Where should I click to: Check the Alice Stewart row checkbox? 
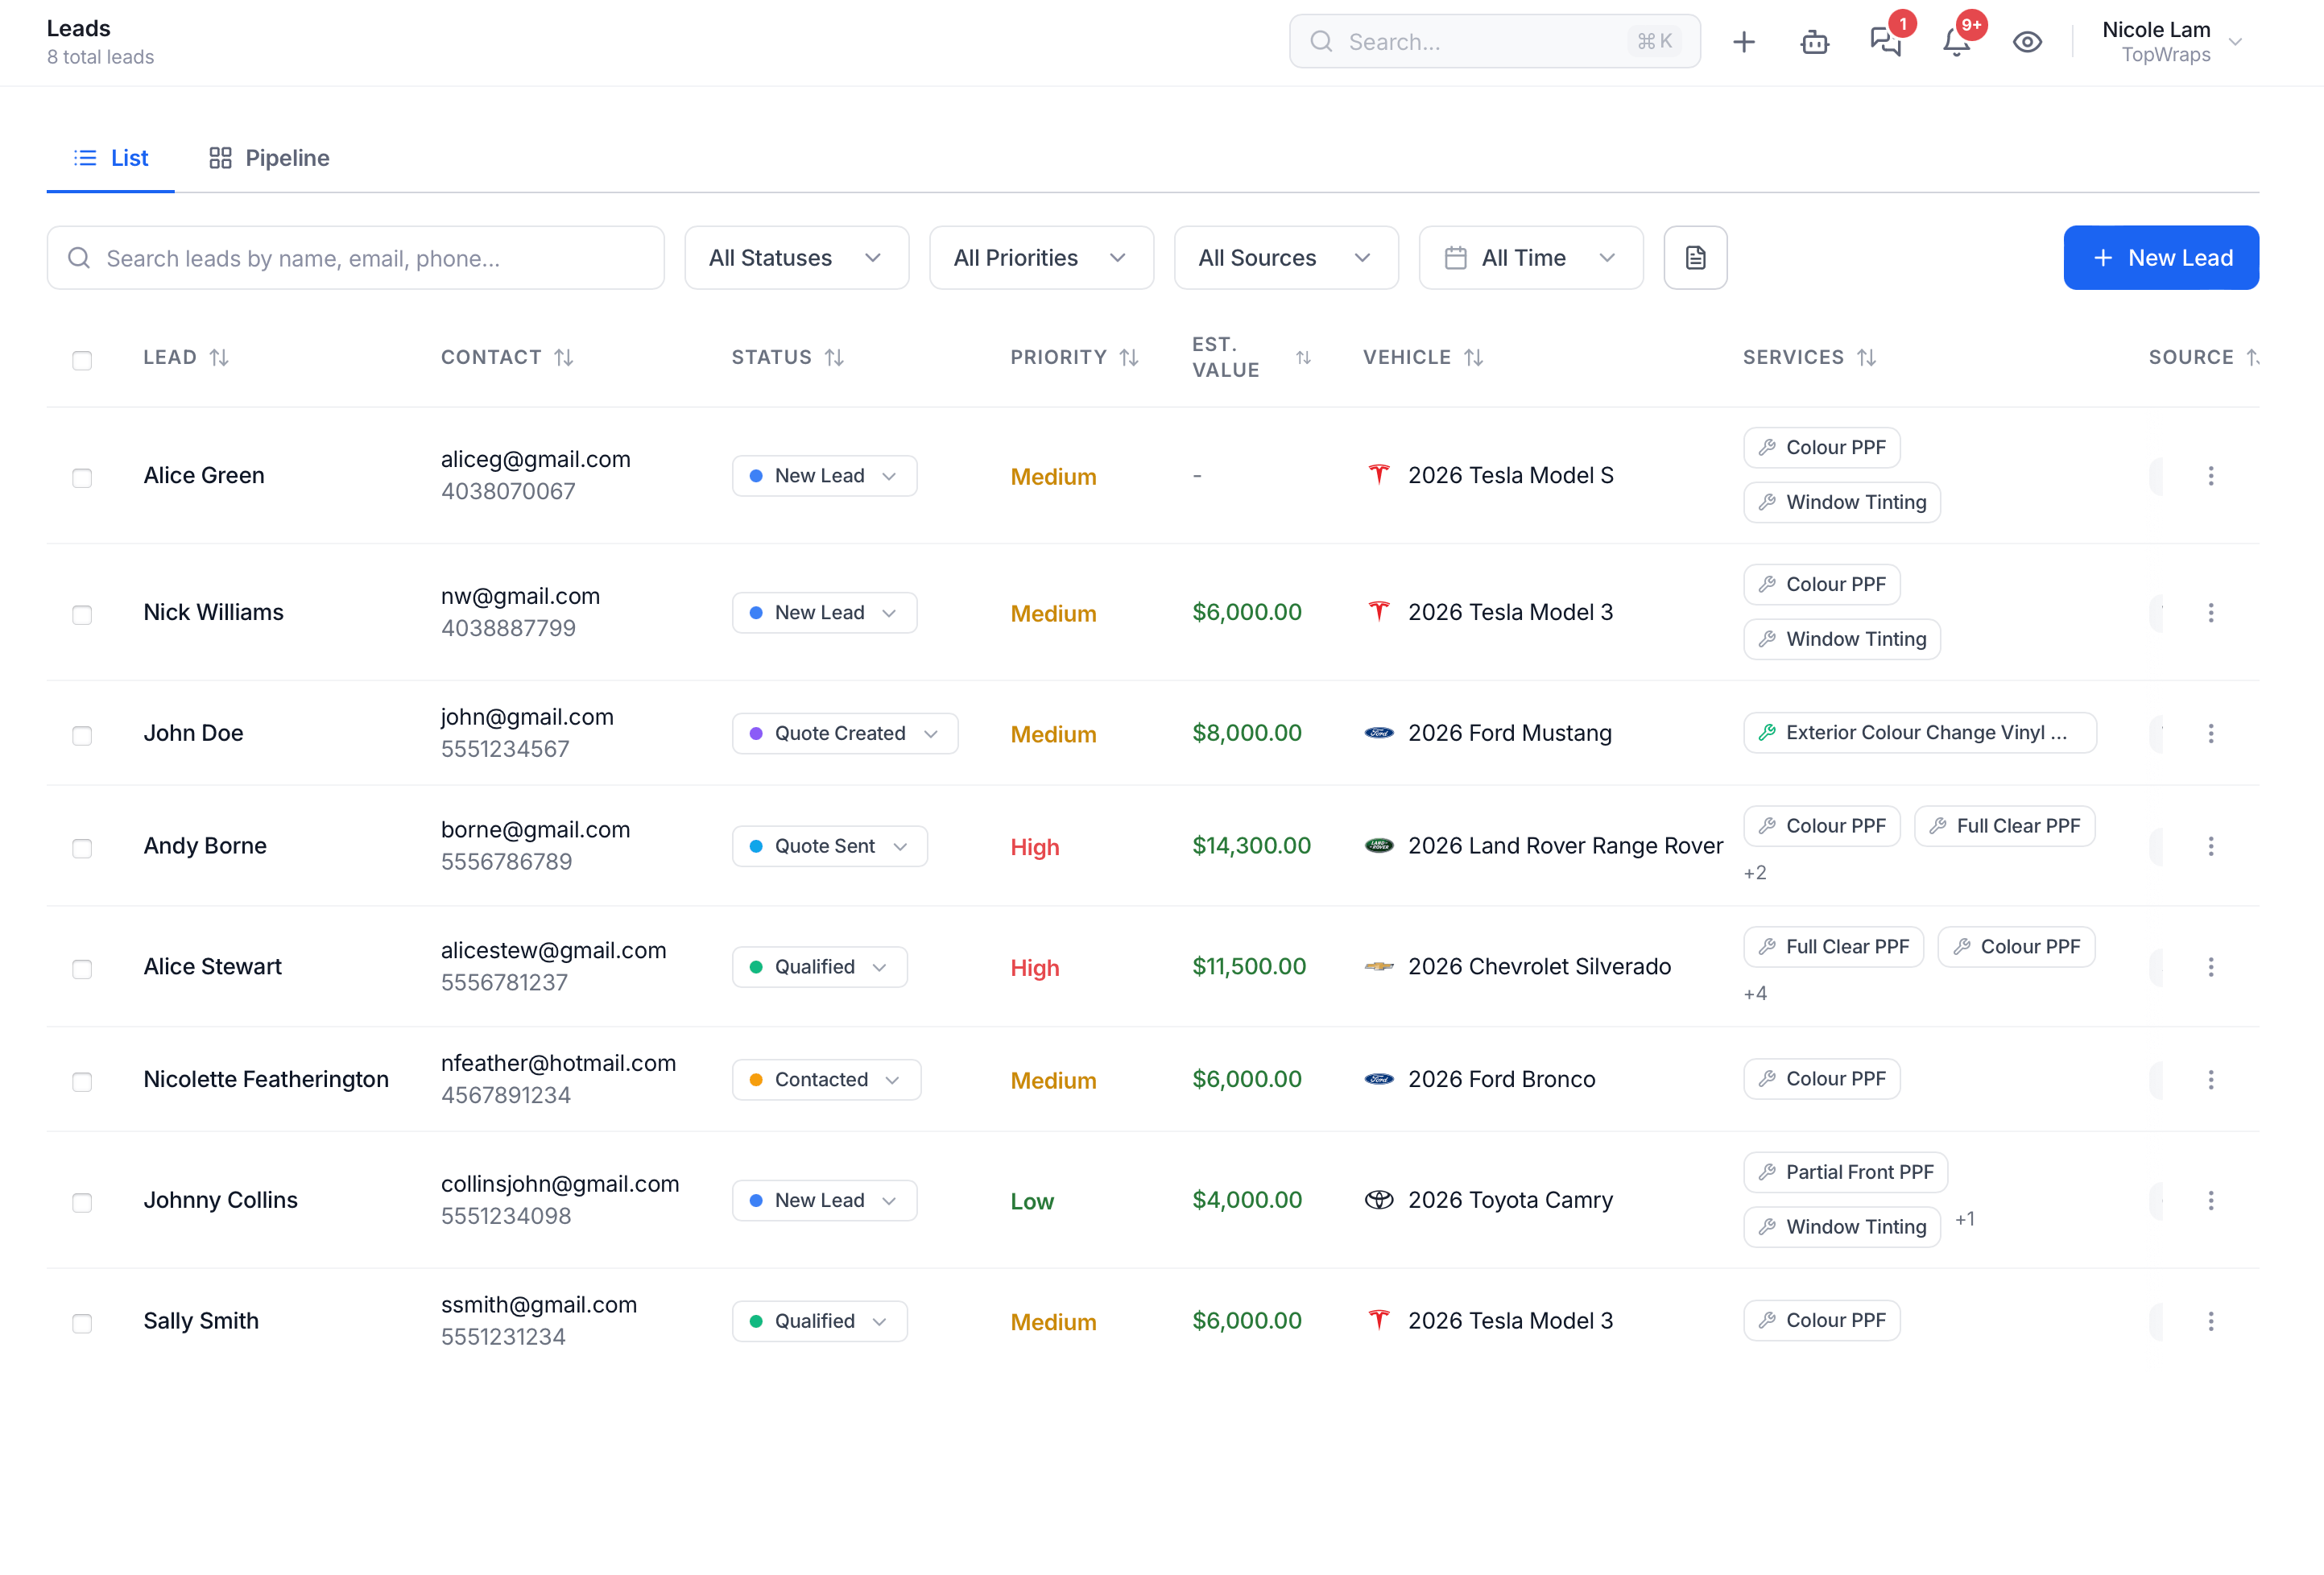(x=82, y=970)
